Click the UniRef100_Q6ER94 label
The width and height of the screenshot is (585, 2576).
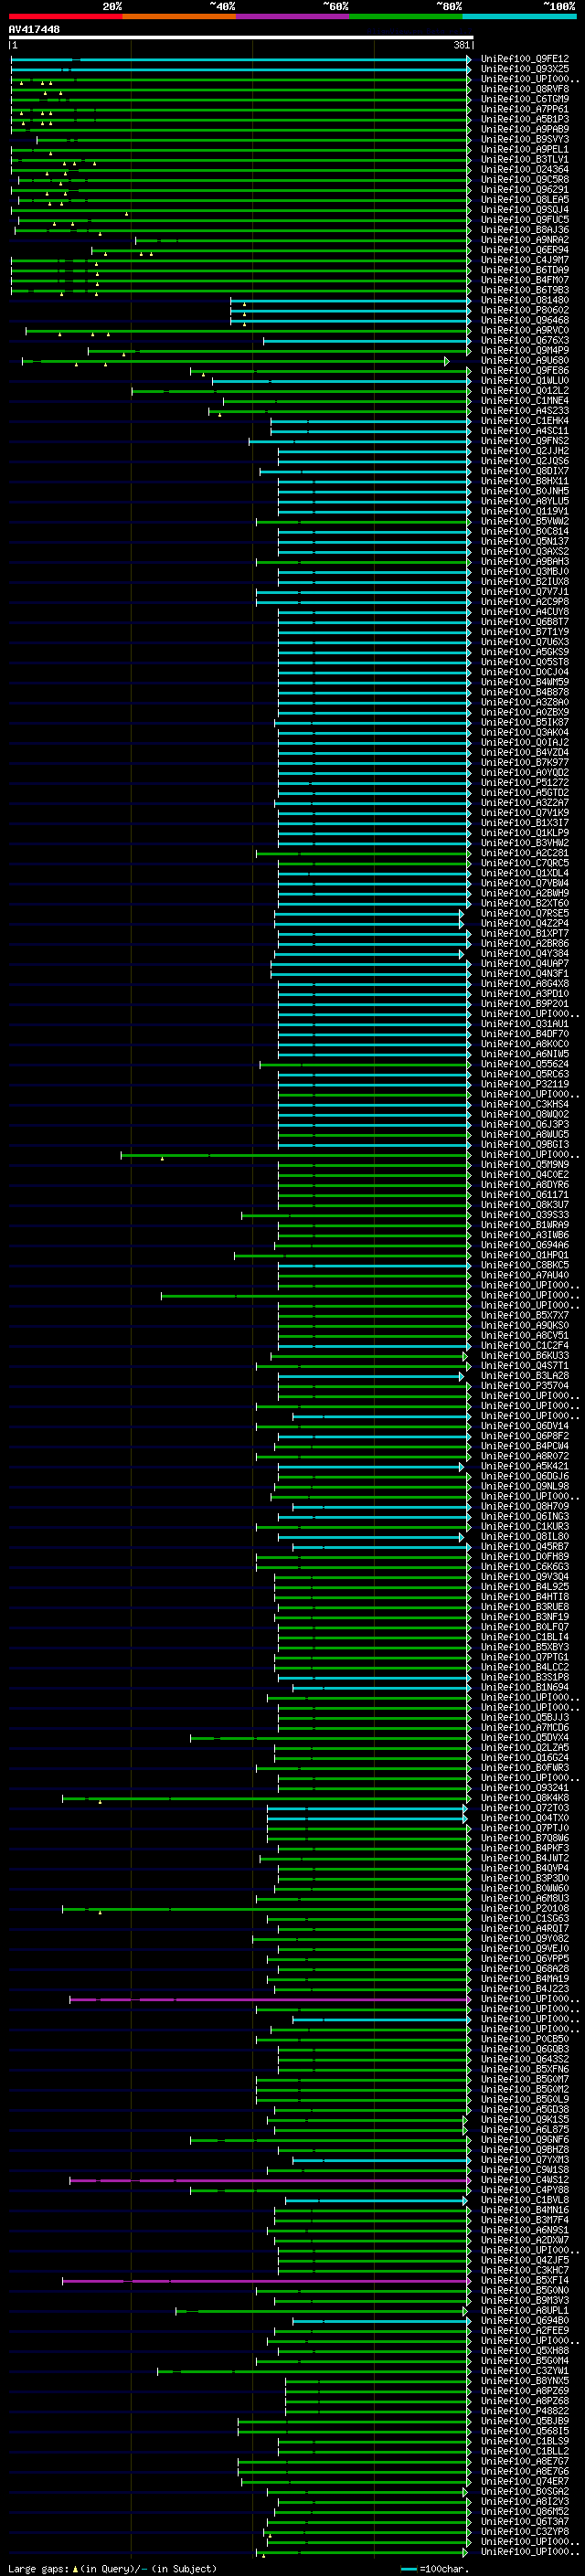pyautogui.click(x=525, y=250)
